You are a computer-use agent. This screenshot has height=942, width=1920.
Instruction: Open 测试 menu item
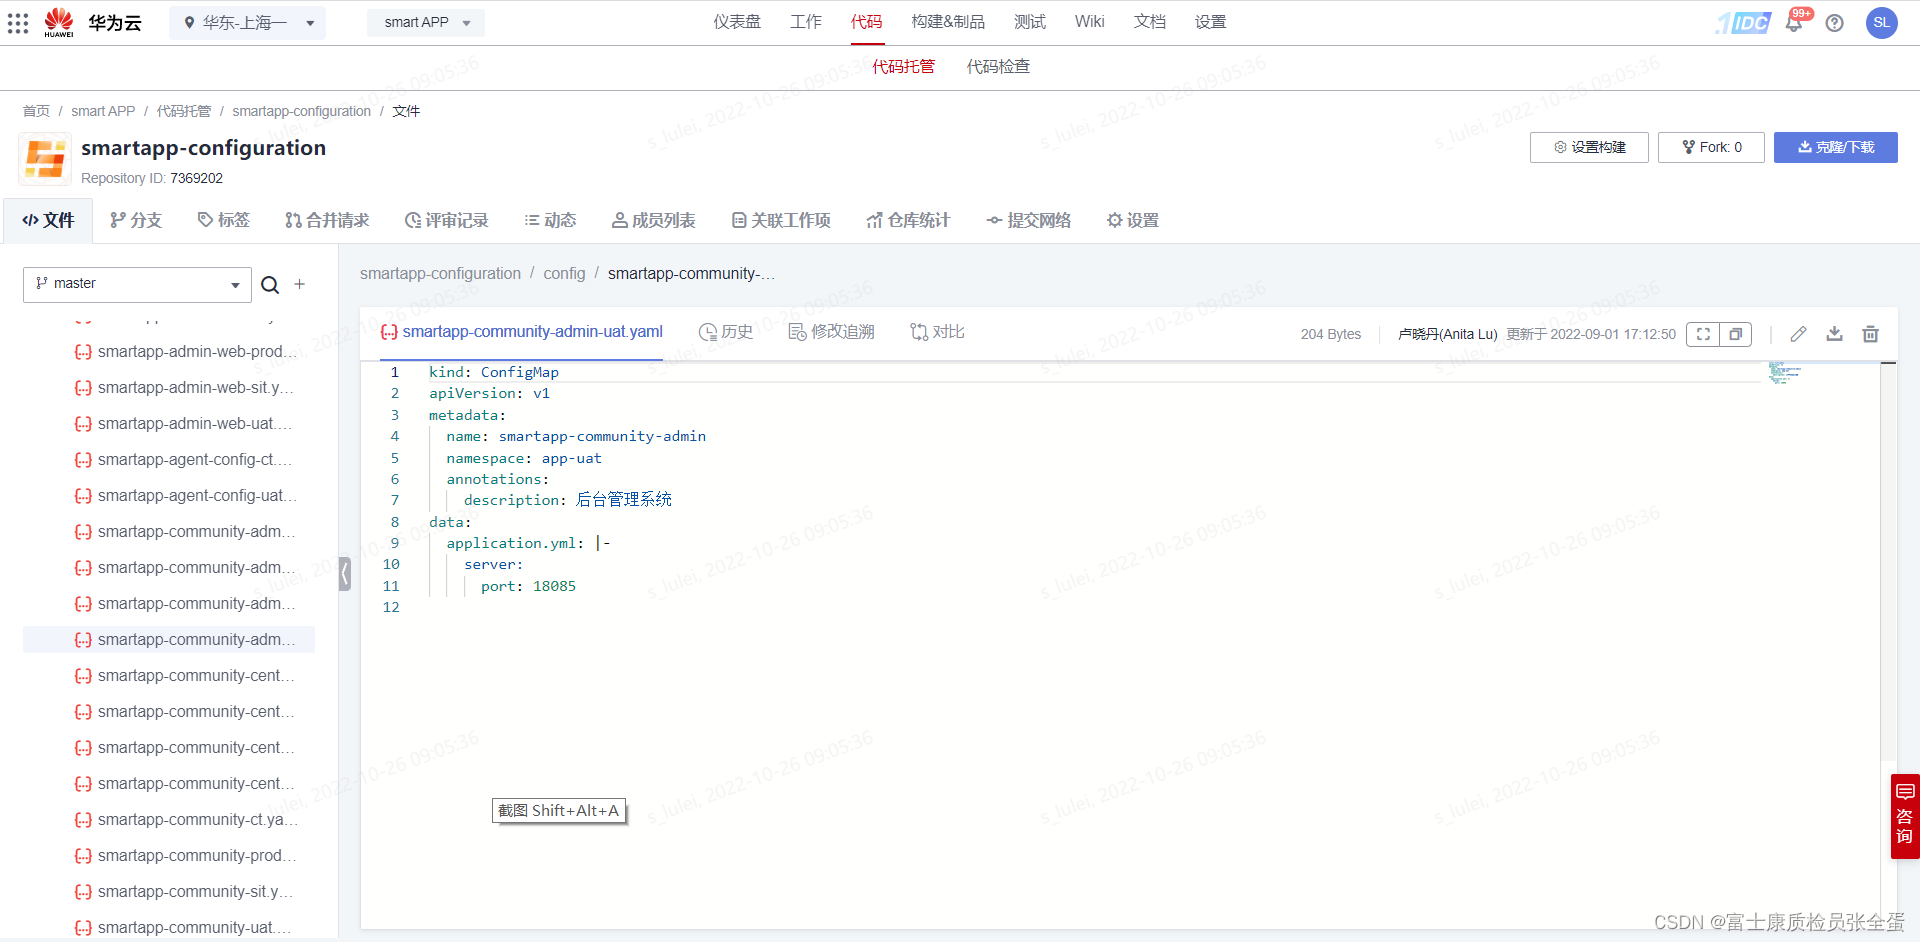click(1030, 22)
